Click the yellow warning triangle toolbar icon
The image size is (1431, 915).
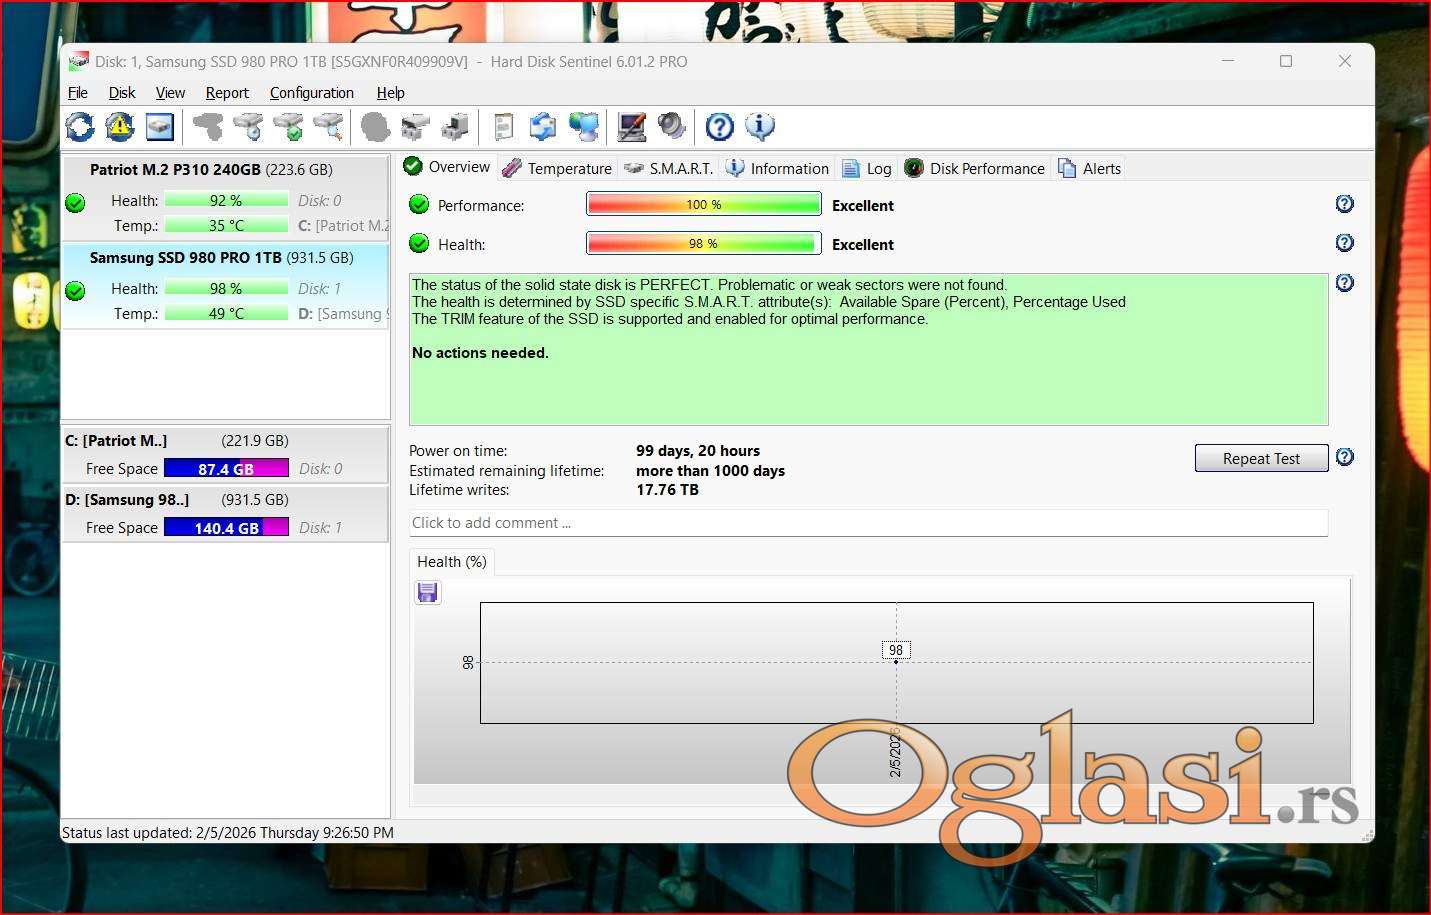pyautogui.click(x=120, y=127)
